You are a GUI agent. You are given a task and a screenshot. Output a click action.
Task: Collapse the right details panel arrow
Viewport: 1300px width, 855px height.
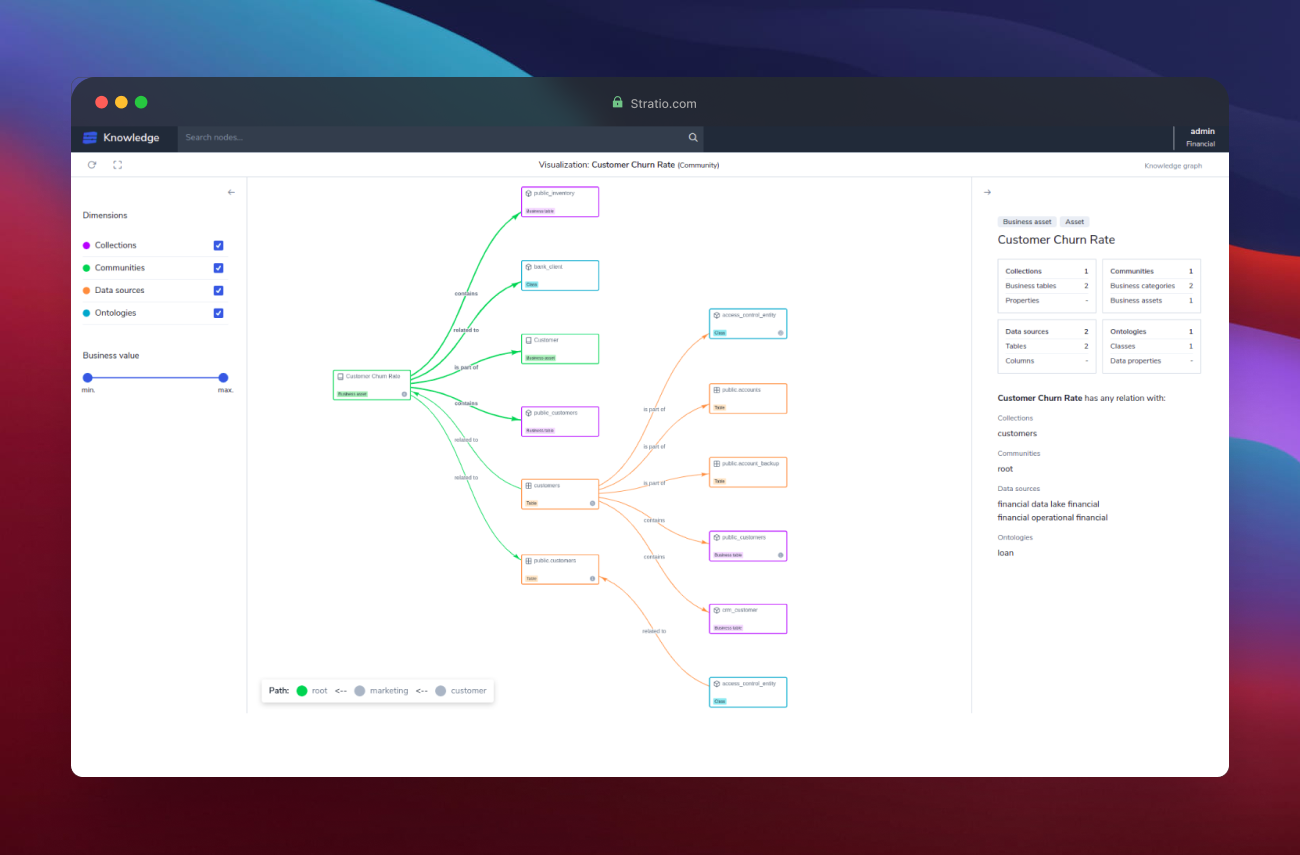click(x=987, y=192)
